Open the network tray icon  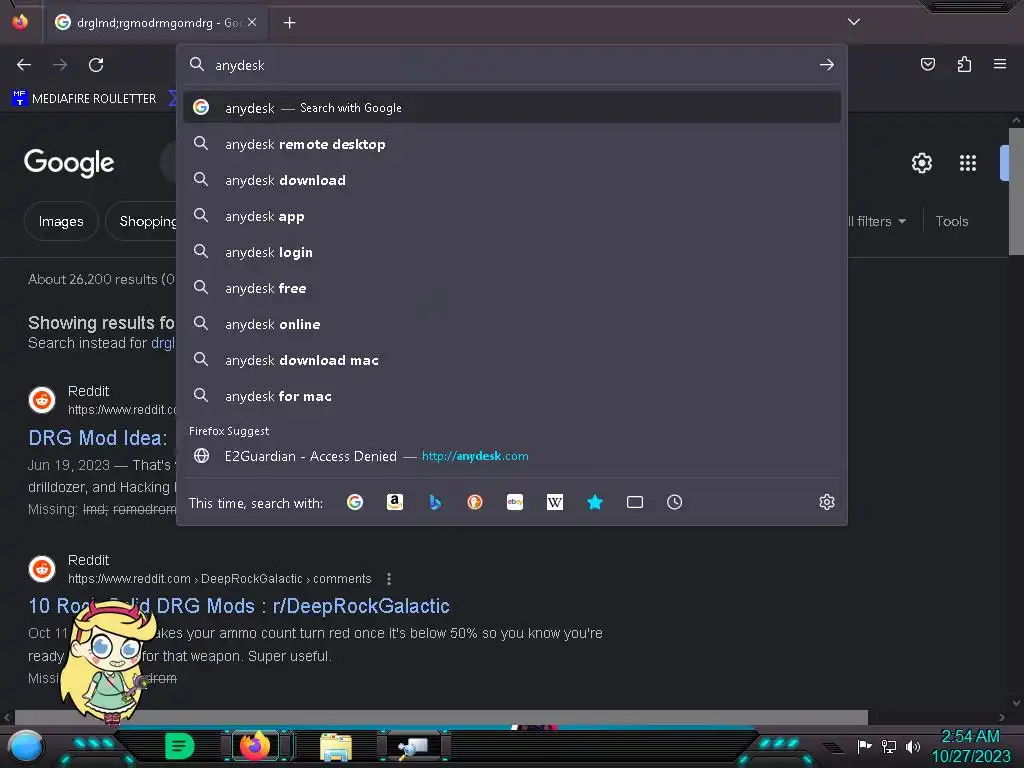tap(889, 746)
